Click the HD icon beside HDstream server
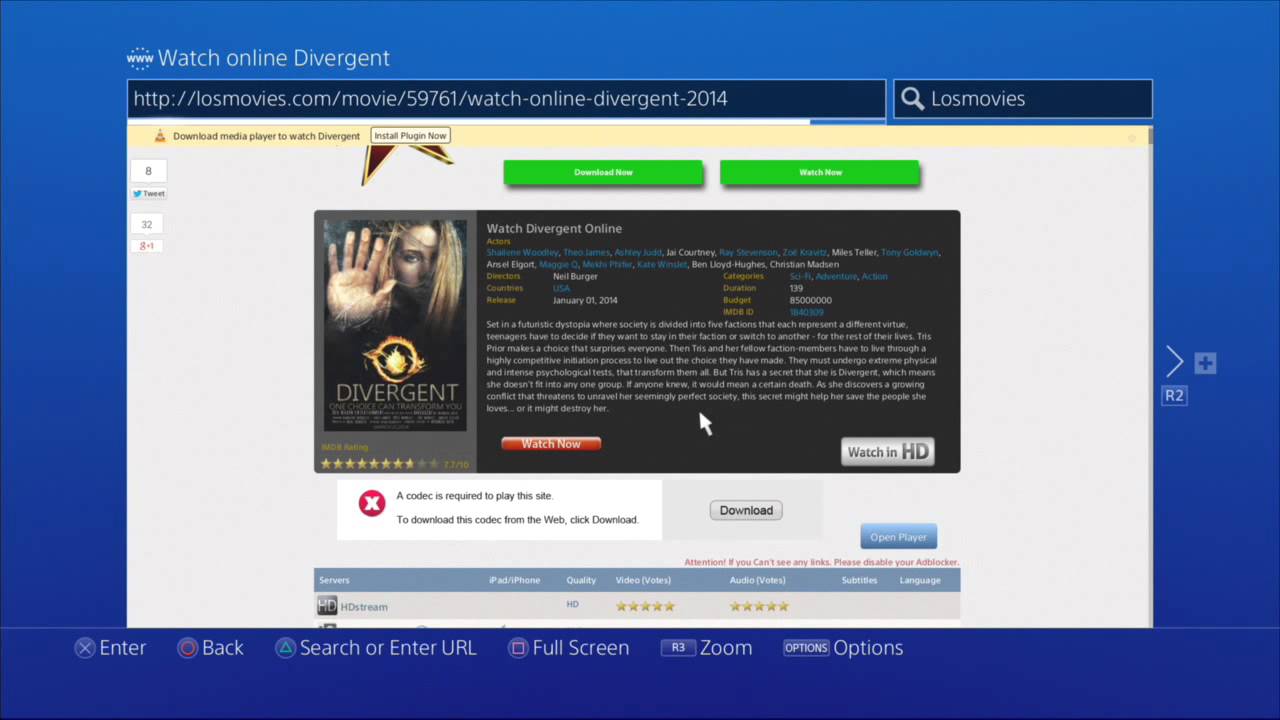This screenshot has width=1280, height=720. (327, 606)
